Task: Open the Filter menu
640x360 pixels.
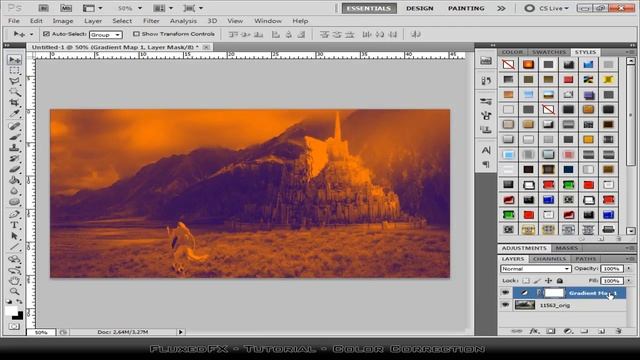Action: [x=151, y=21]
